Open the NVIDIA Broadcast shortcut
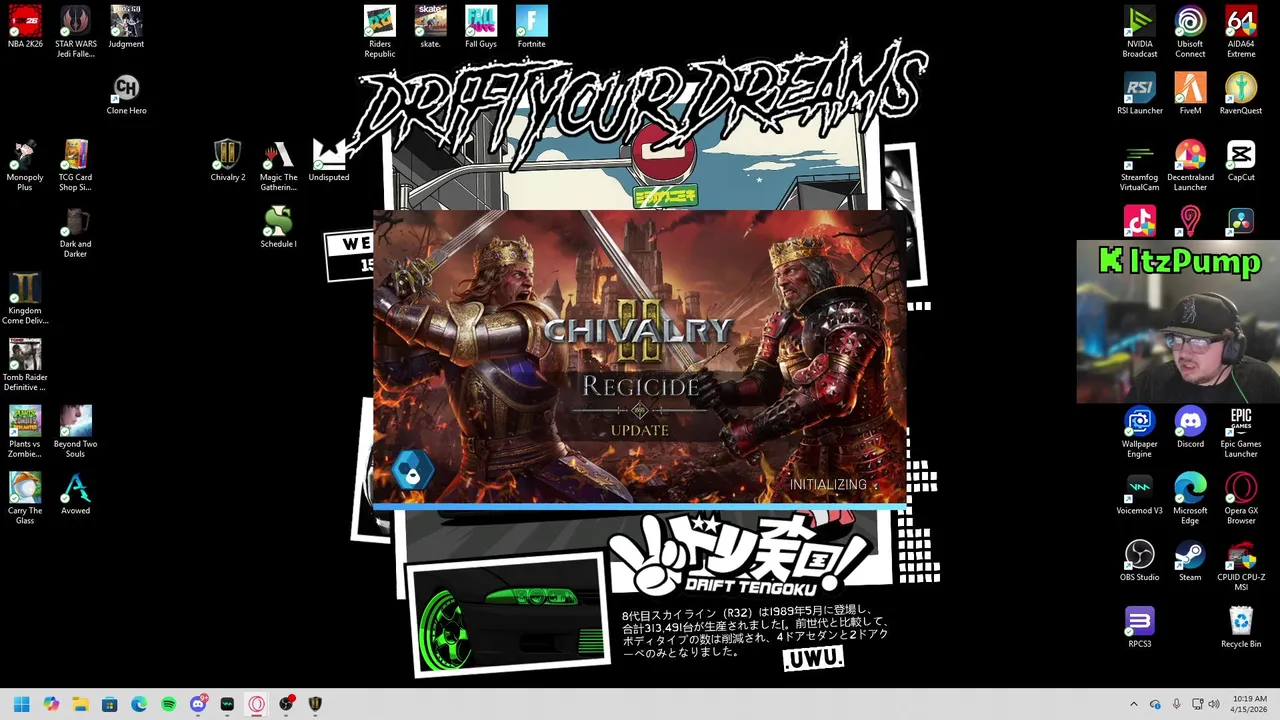1280x720 pixels. [x=1139, y=31]
